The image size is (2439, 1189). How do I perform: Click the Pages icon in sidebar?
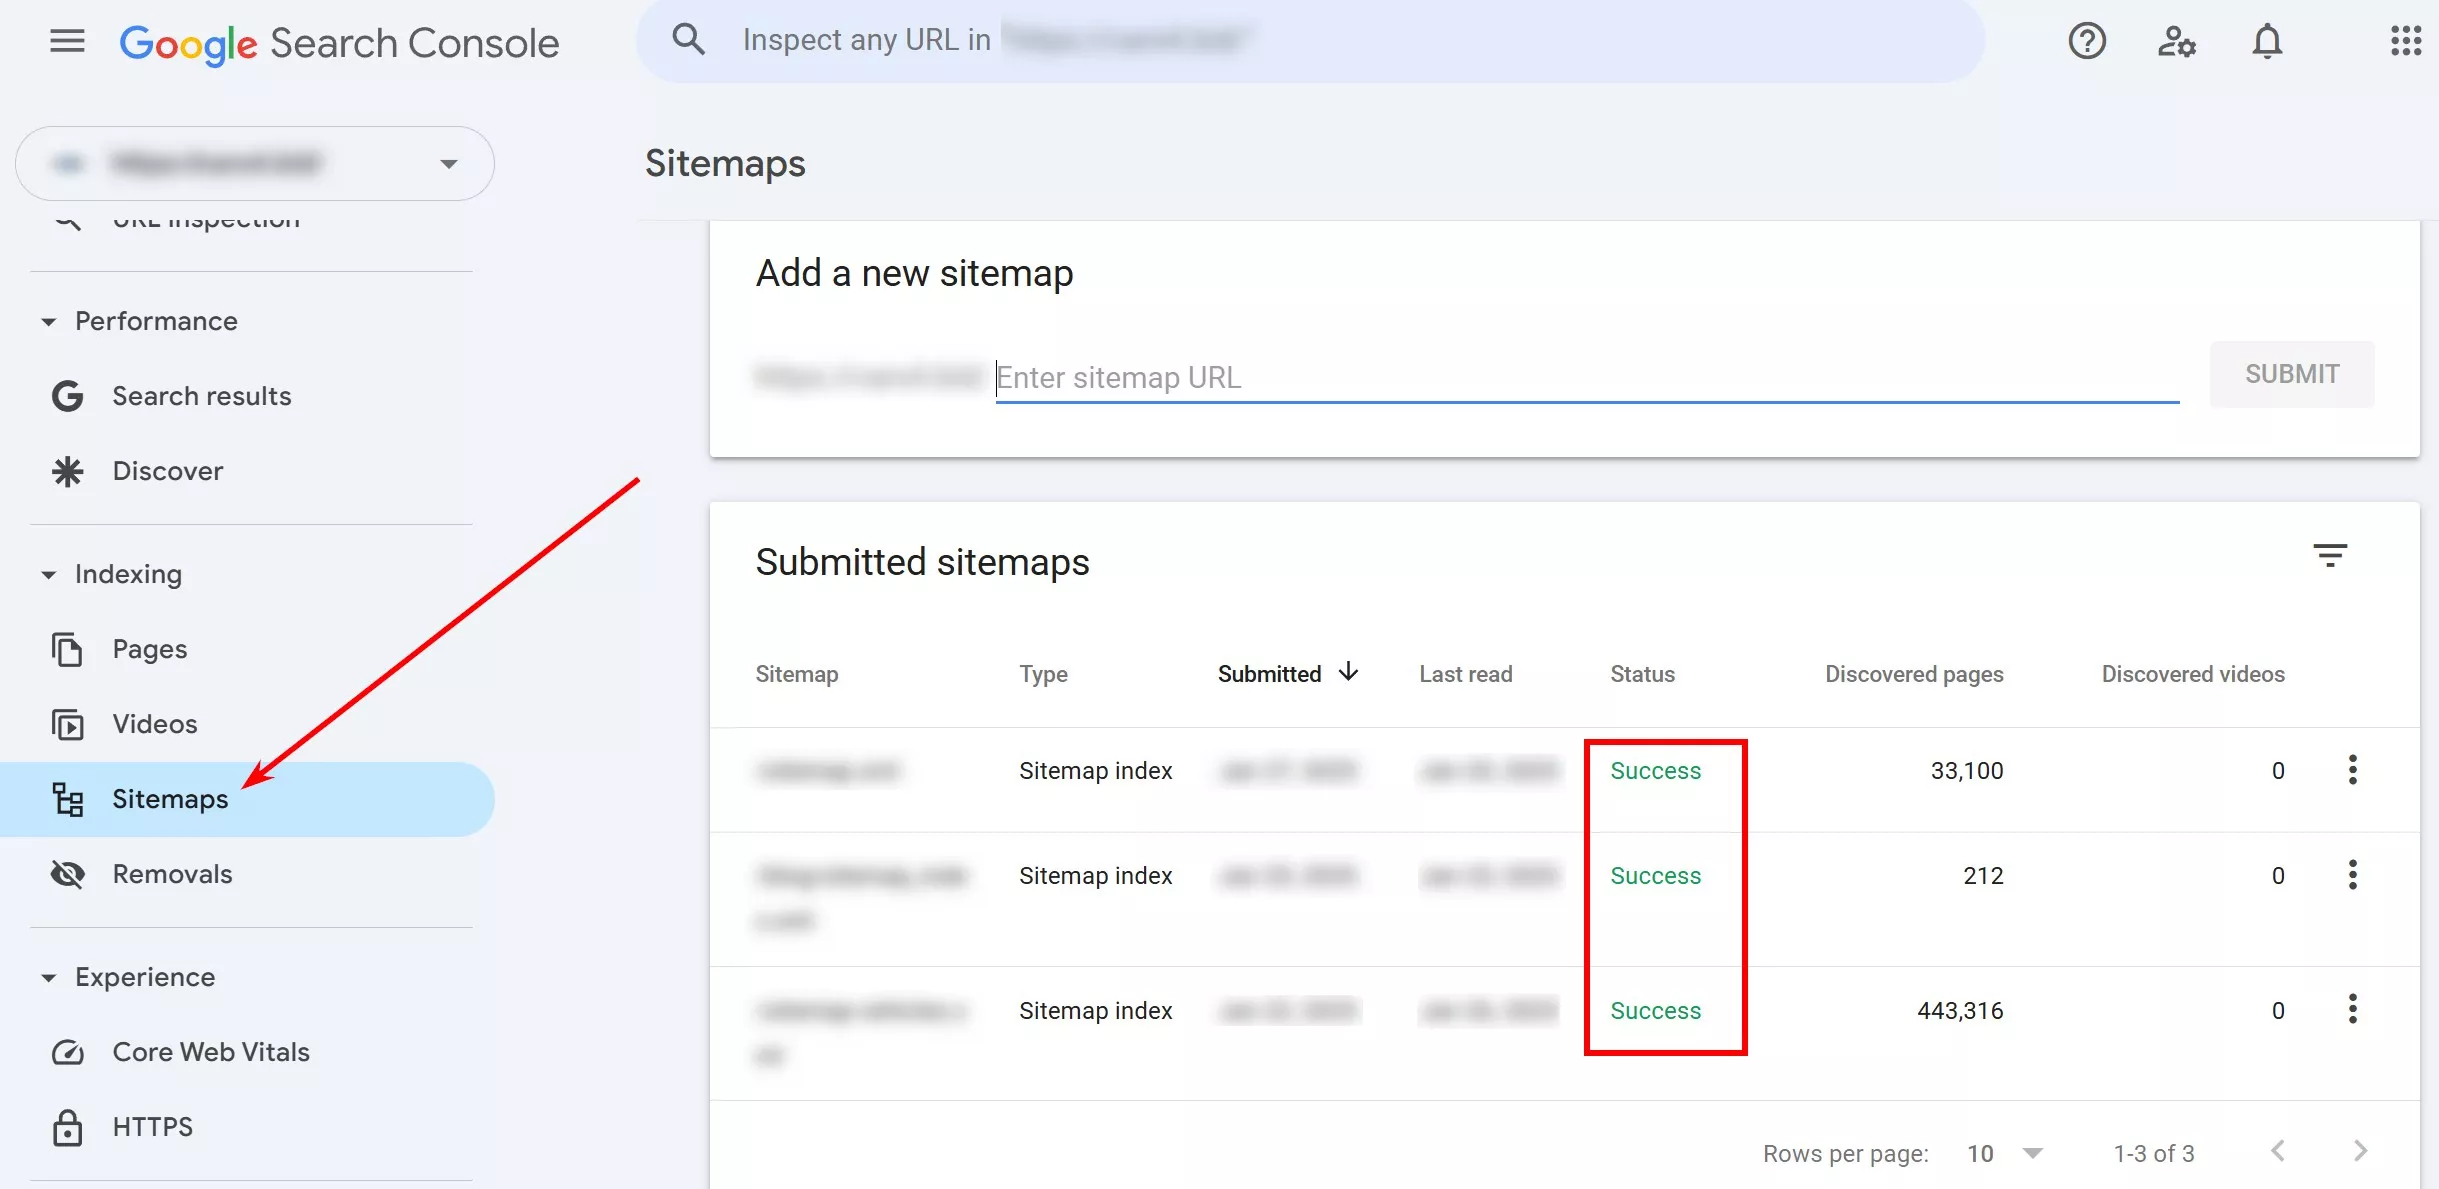point(67,649)
